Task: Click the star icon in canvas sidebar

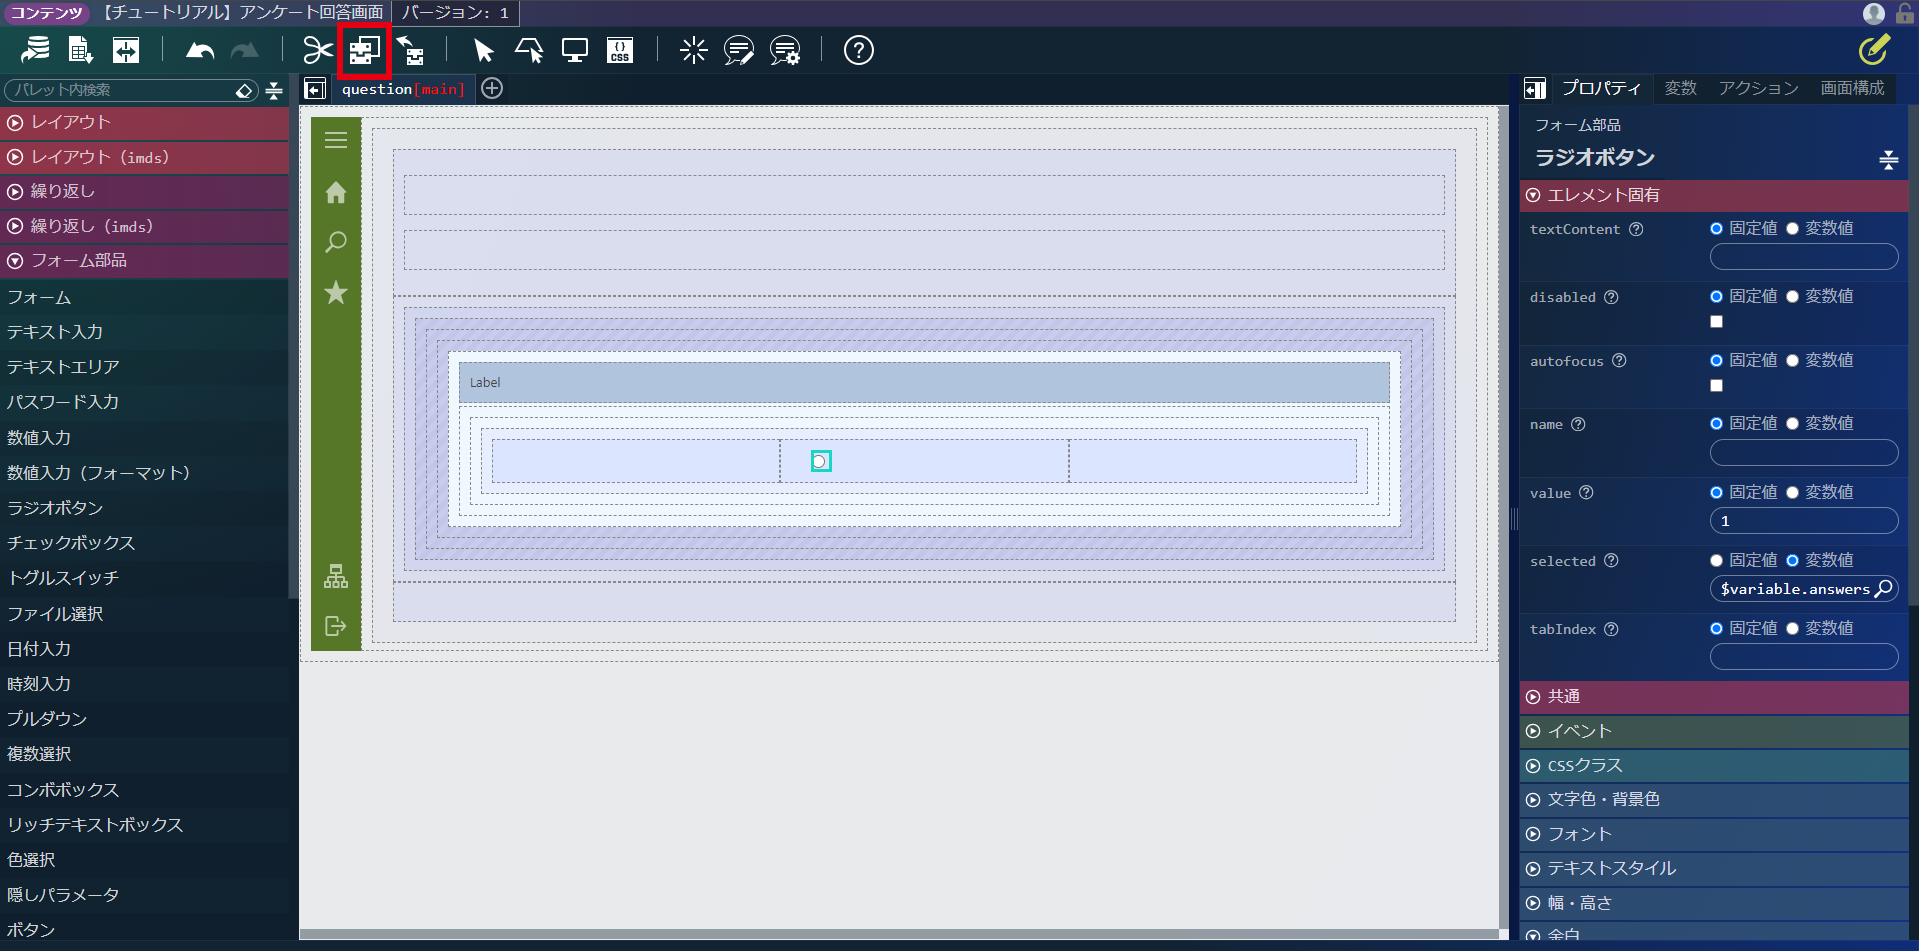Action: tap(336, 292)
